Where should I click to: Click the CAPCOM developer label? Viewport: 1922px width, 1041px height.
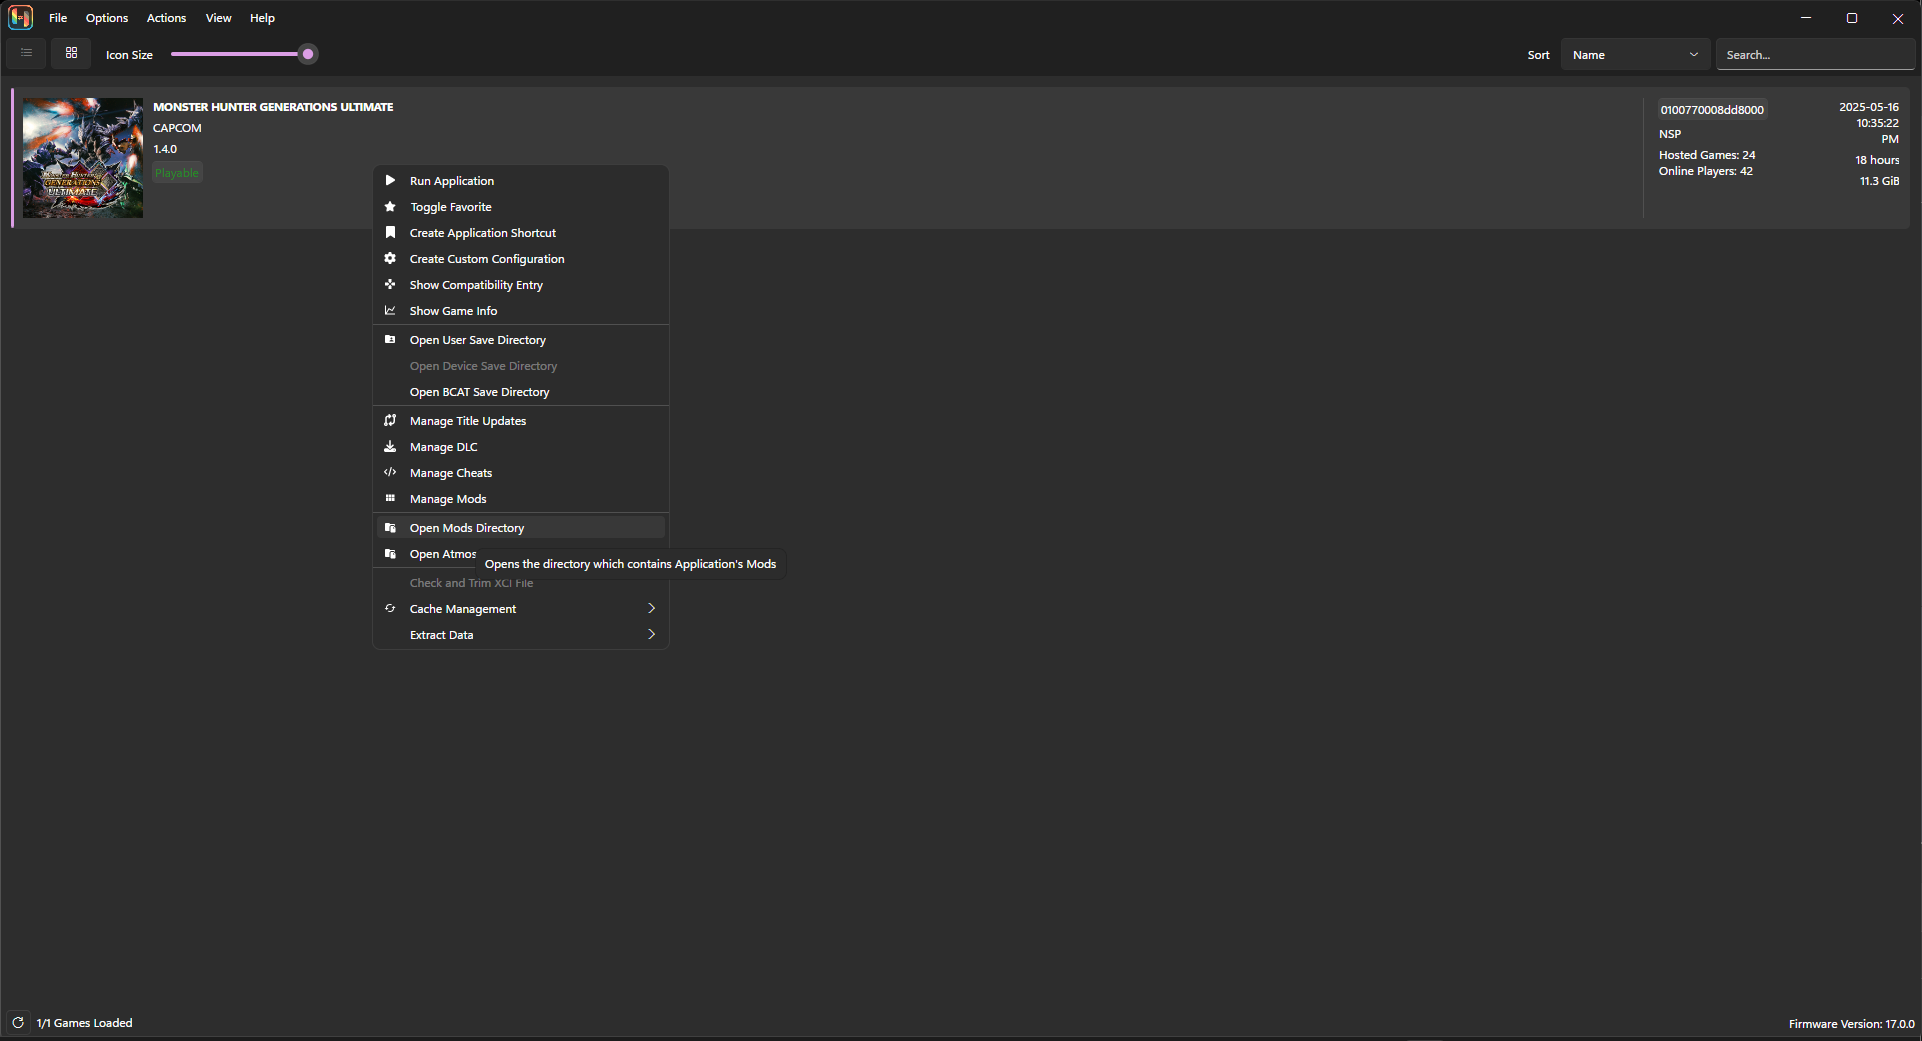[177, 128]
